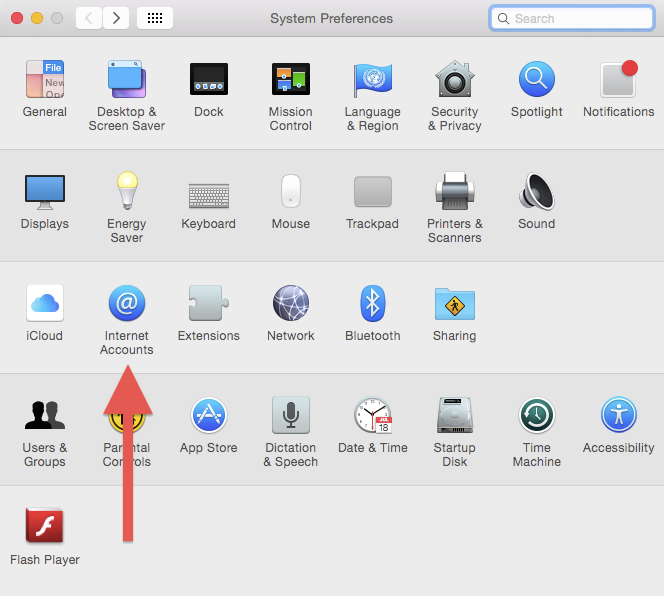Open Mouse preferences

tap(291, 191)
